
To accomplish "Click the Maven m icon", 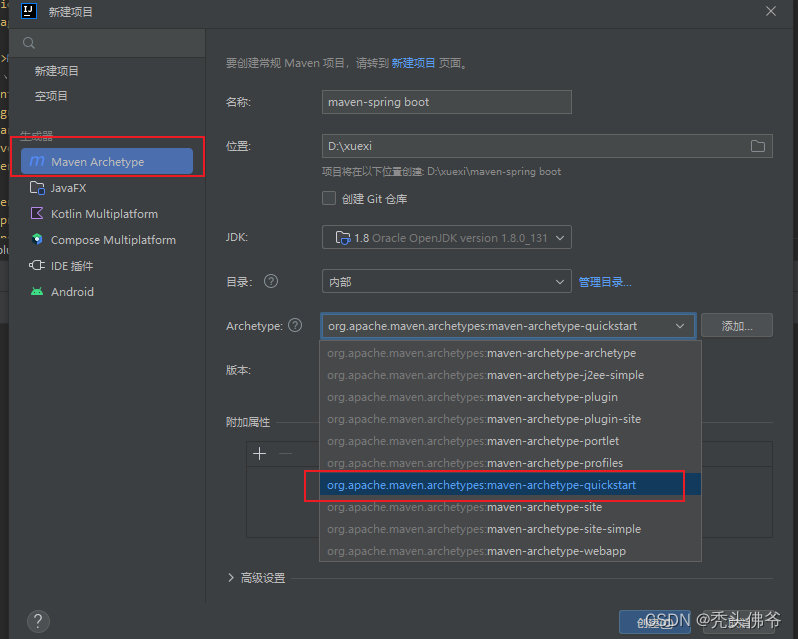I will 37,161.
